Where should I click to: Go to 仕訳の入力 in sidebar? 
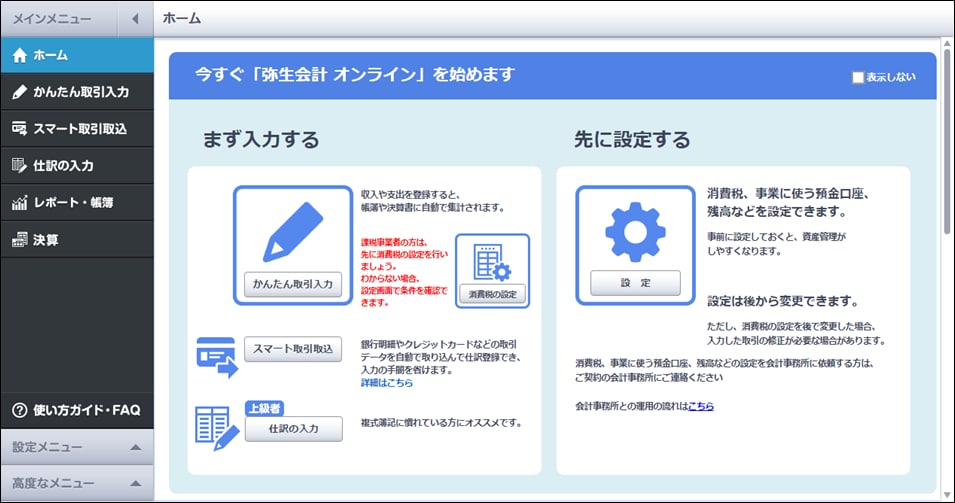[77, 166]
